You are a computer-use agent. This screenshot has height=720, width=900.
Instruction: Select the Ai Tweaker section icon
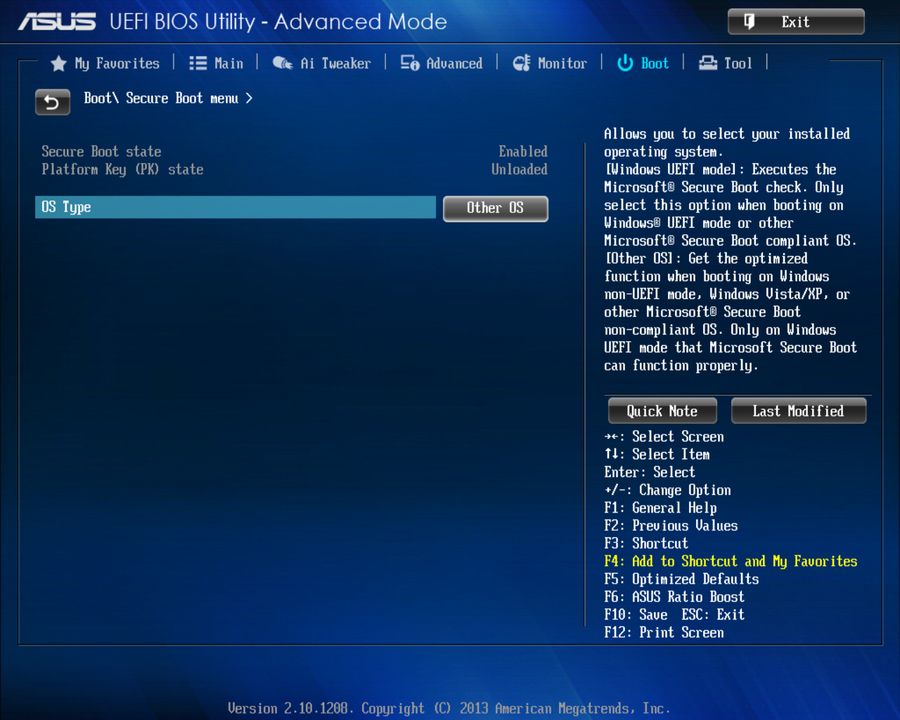pos(284,62)
